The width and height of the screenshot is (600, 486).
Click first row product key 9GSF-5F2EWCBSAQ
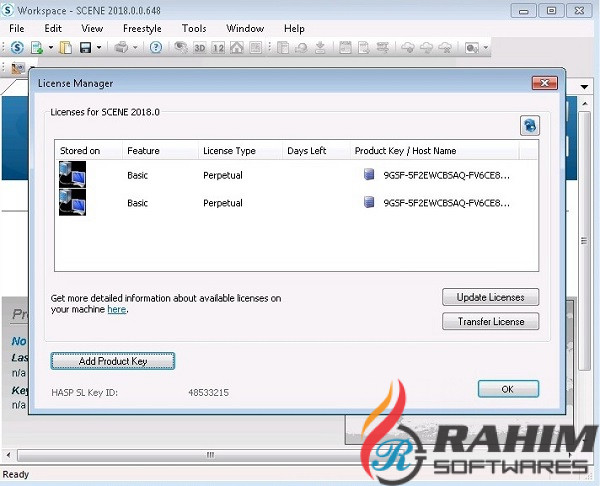pyautogui.click(x=447, y=175)
